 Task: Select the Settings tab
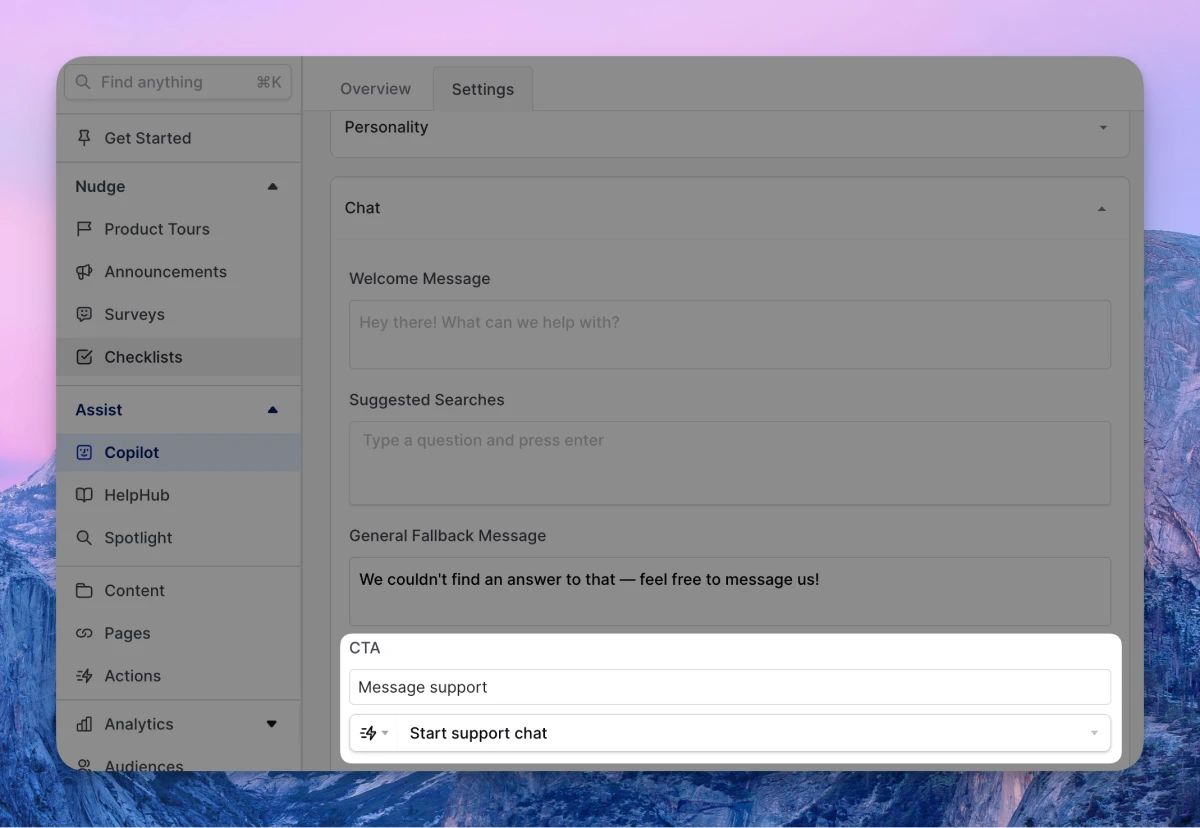pos(482,89)
